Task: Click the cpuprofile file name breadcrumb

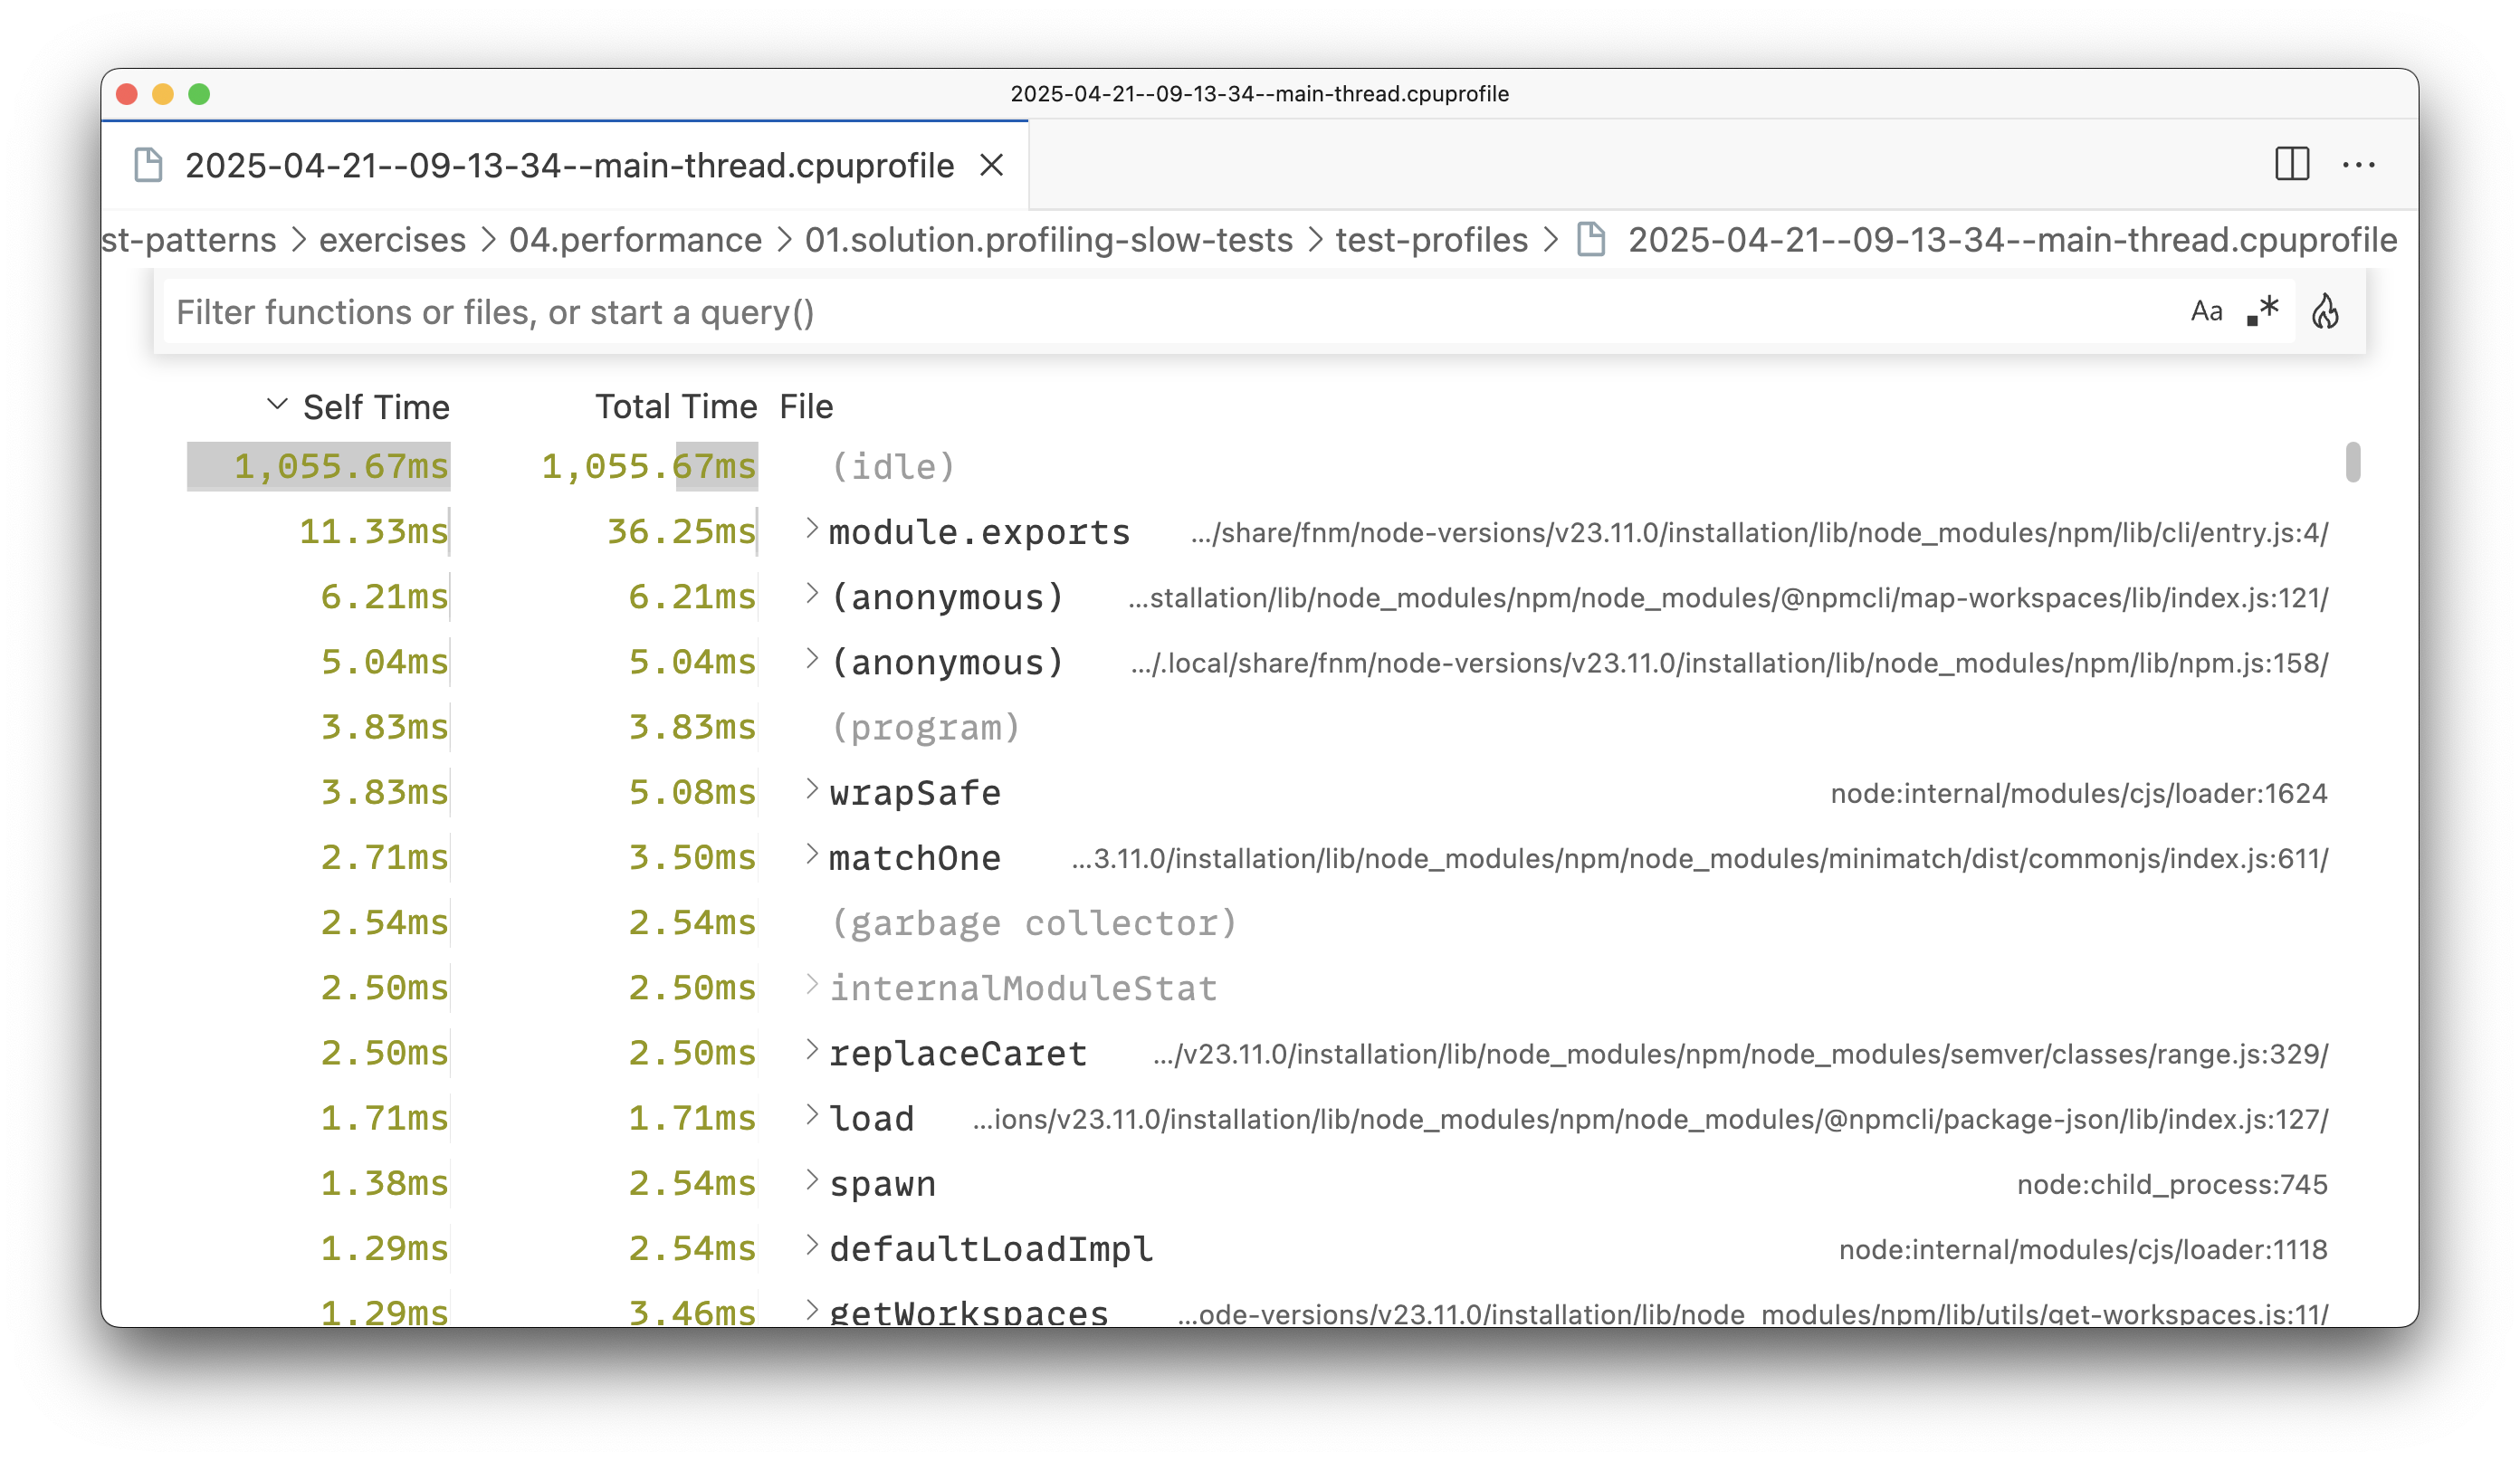Action: (x=2012, y=240)
